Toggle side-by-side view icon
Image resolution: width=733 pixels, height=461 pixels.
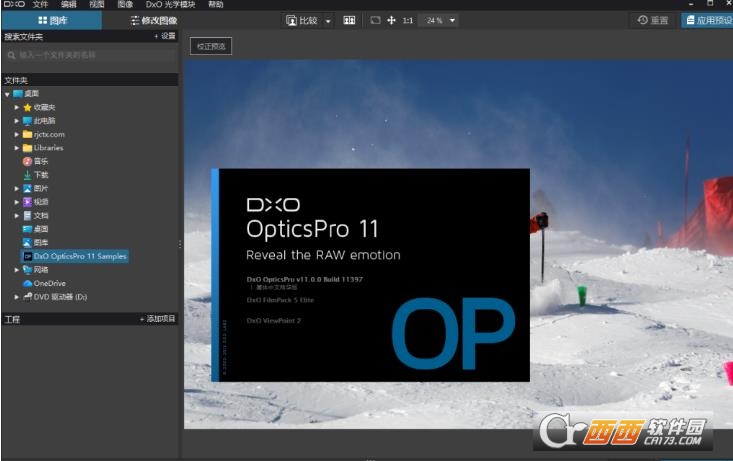pyautogui.click(x=349, y=21)
